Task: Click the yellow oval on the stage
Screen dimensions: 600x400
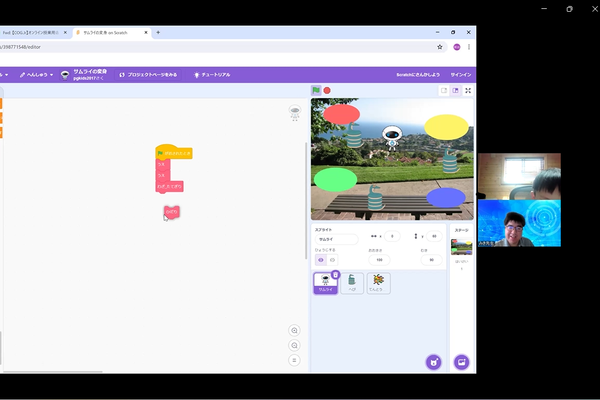Action: coord(446,127)
